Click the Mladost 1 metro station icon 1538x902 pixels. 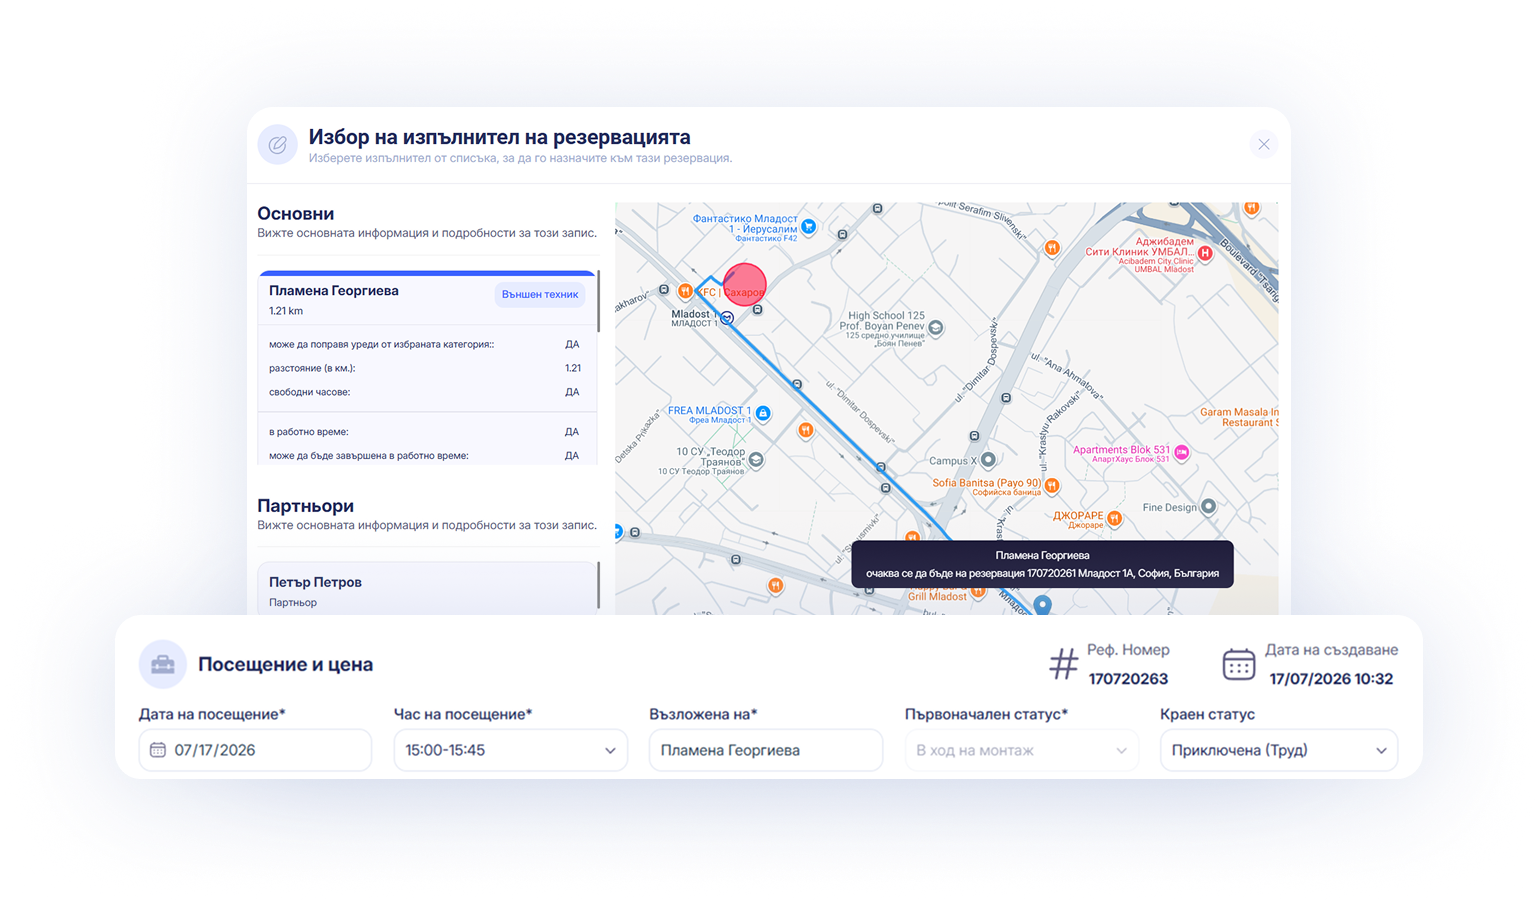pos(728,318)
